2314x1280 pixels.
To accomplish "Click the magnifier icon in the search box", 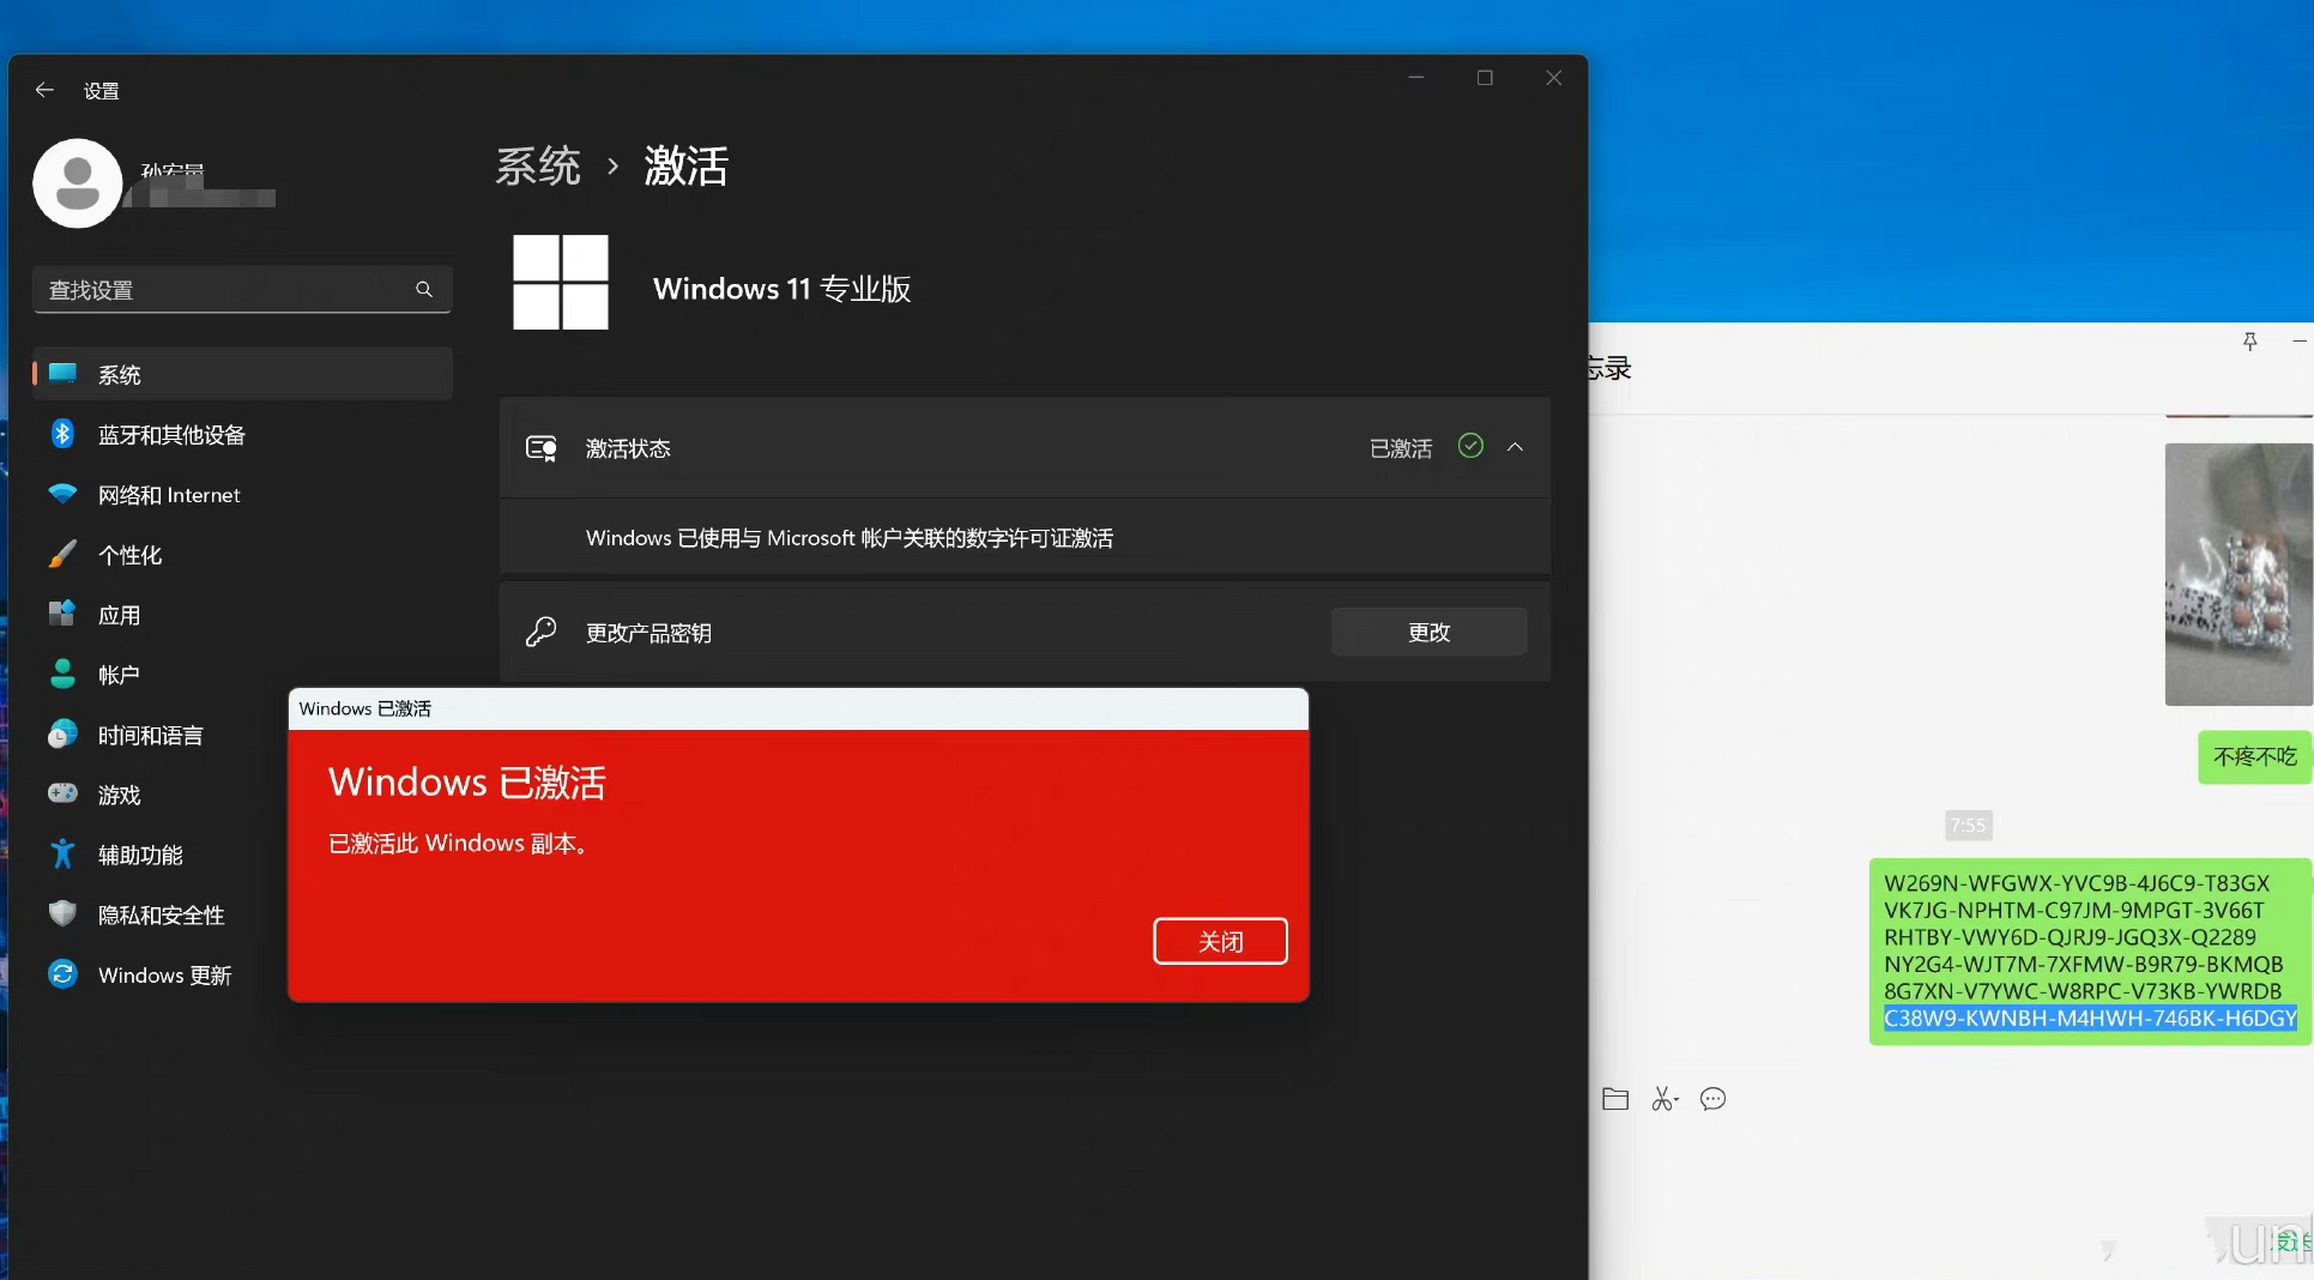I will coord(424,289).
